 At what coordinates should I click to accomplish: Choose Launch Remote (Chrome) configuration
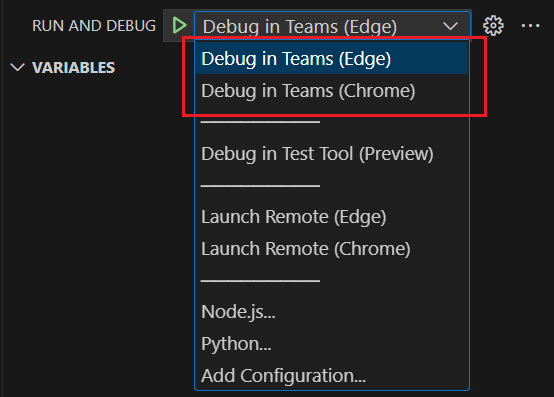tap(332, 249)
